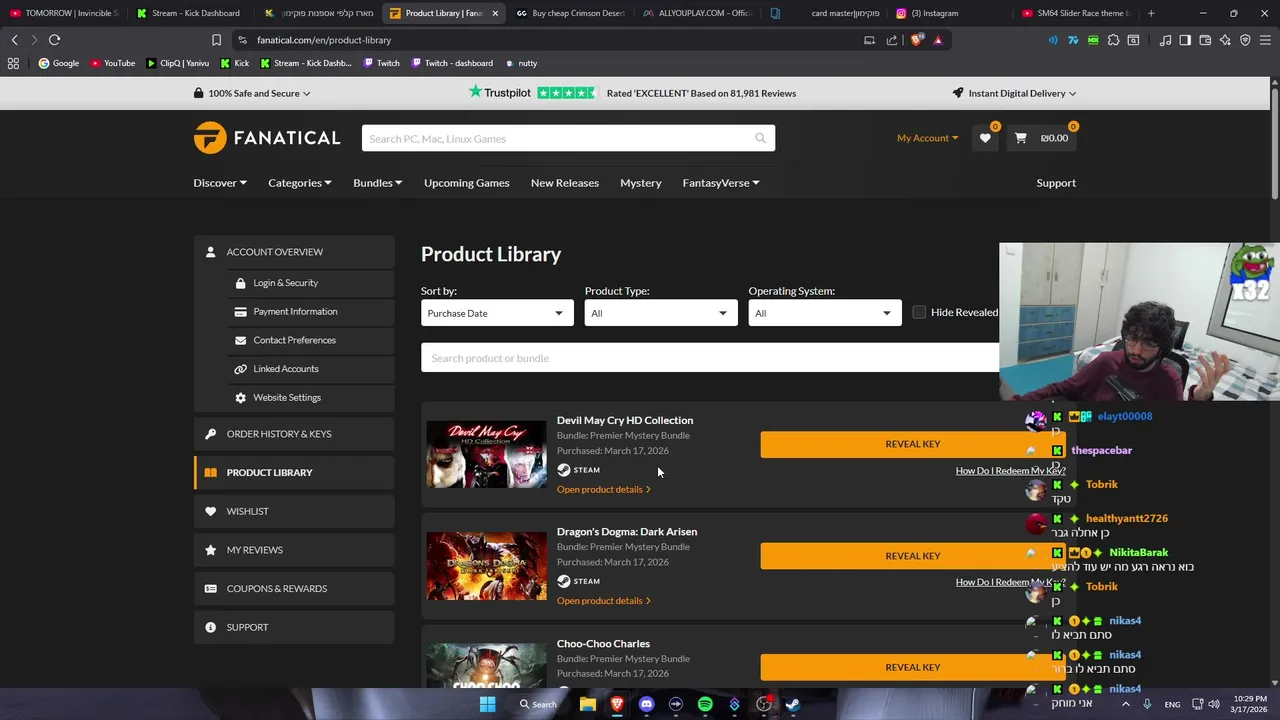
Task: Switch to Buy cheap Crimson Desert tab
Action: 570,13
